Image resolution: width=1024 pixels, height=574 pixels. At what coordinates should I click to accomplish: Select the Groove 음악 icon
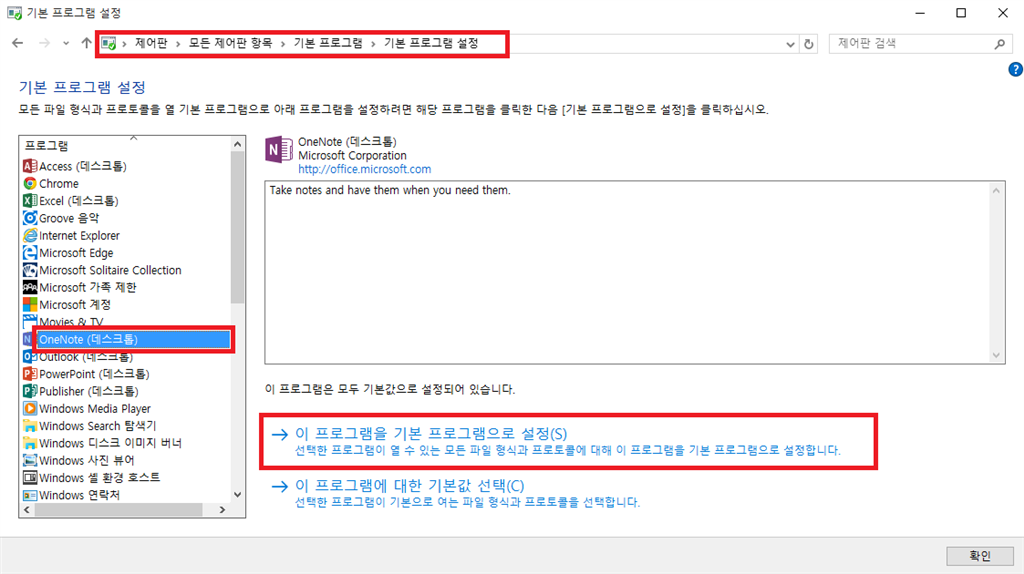29,218
